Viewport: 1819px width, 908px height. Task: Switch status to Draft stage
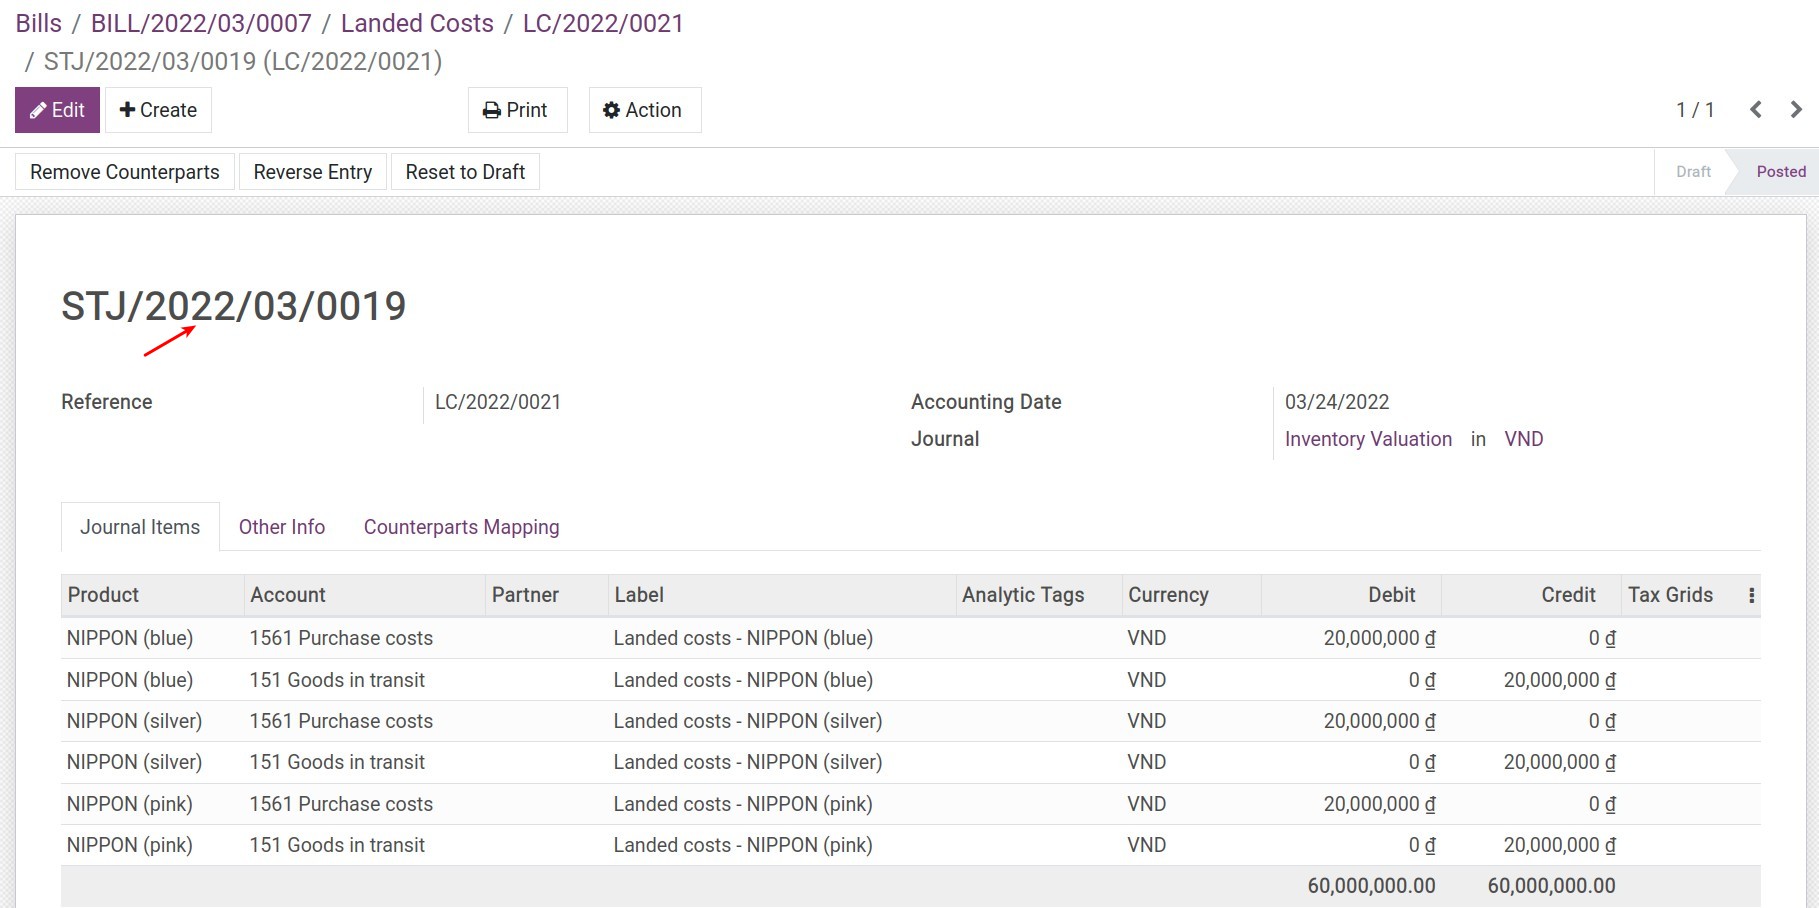[1692, 171]
